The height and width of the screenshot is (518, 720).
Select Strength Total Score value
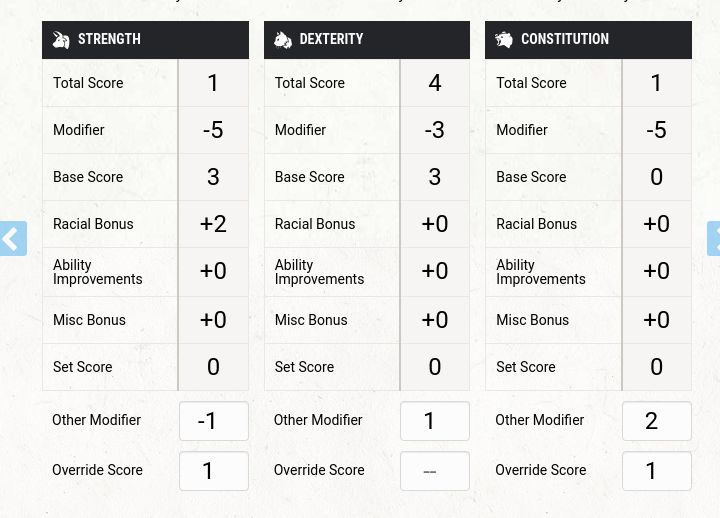(x=213, y=83)
